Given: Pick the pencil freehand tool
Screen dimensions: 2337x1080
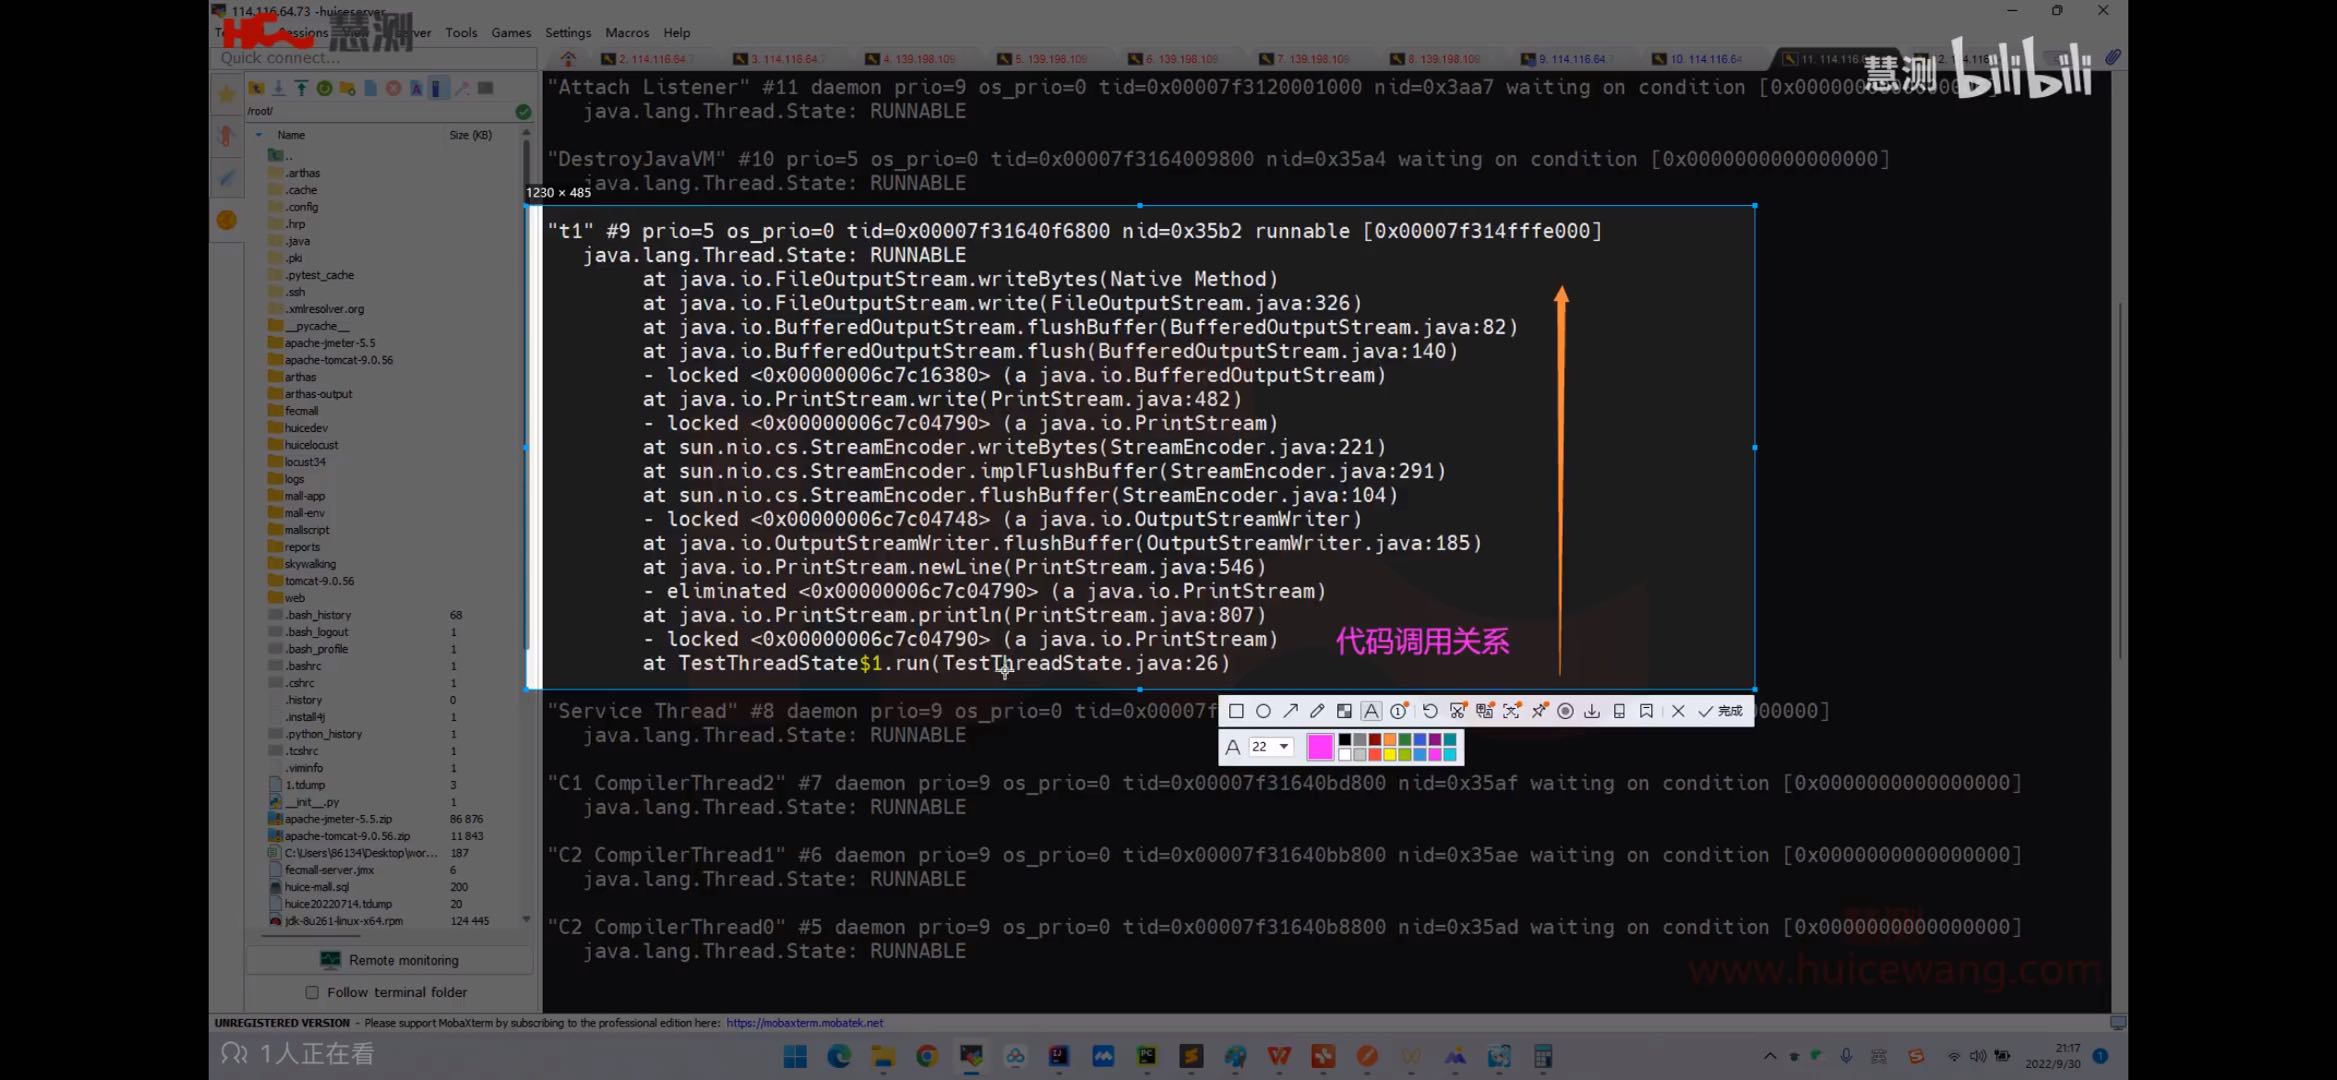Looking at the screenshot, I should (1317, 711).
